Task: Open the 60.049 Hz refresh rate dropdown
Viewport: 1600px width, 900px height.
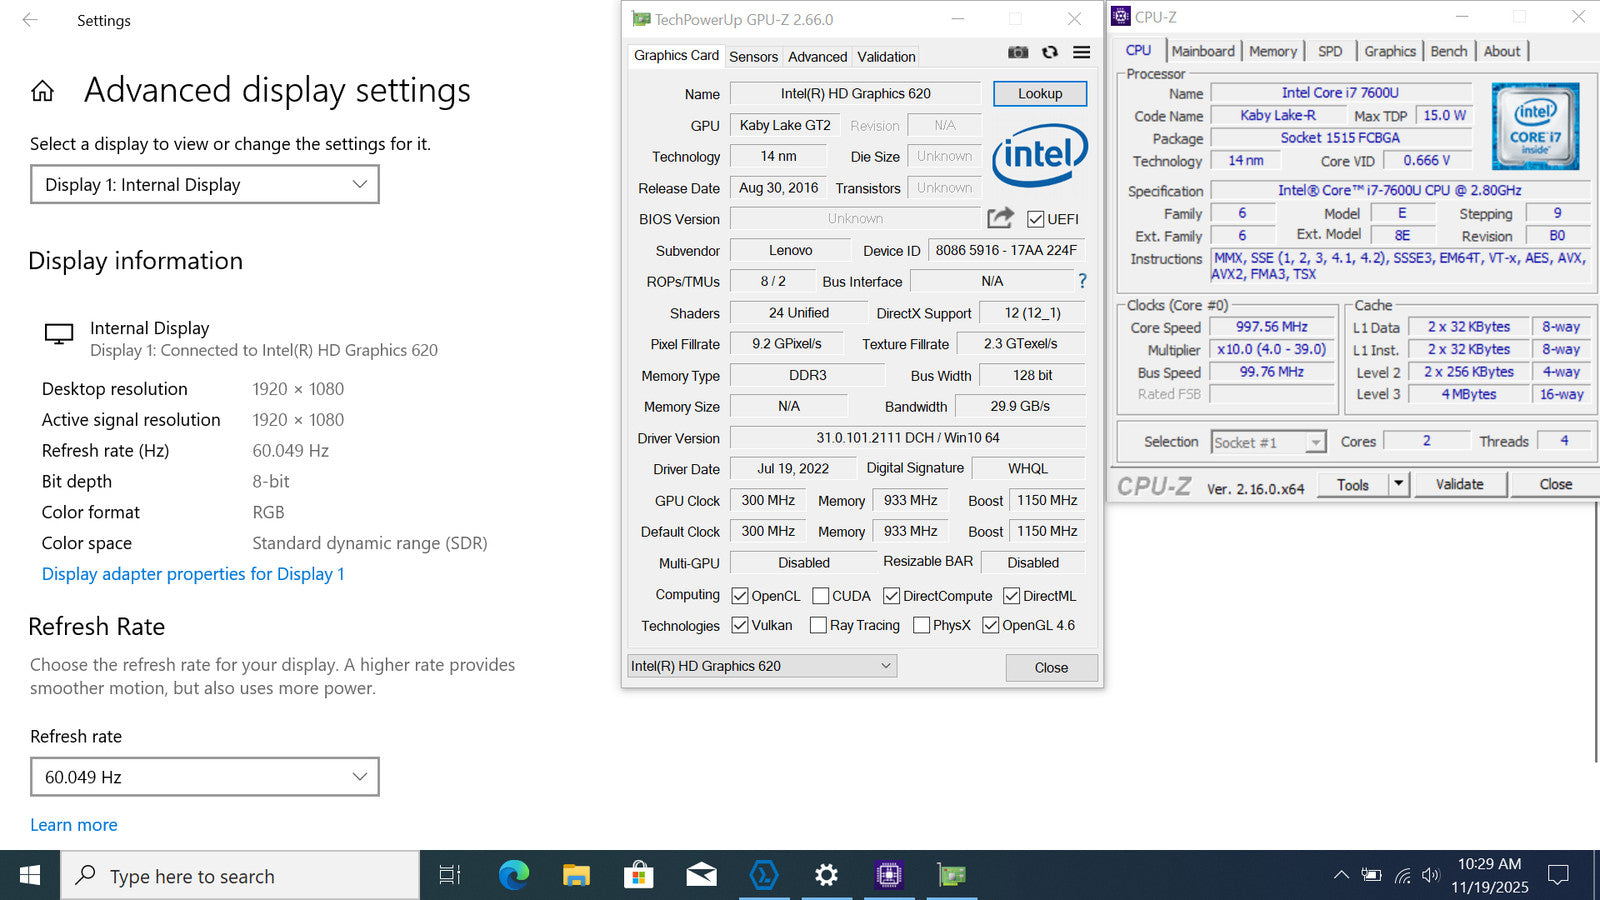Action: pyautogui.click(x=205, y=777)
